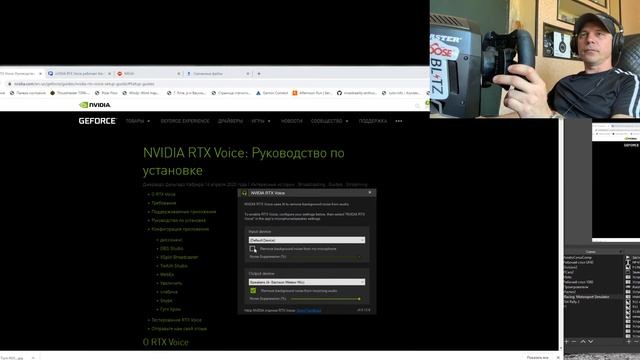Jump to 'Требования' contents link
Screen dimensions: 640x360
tap(164, 203)
